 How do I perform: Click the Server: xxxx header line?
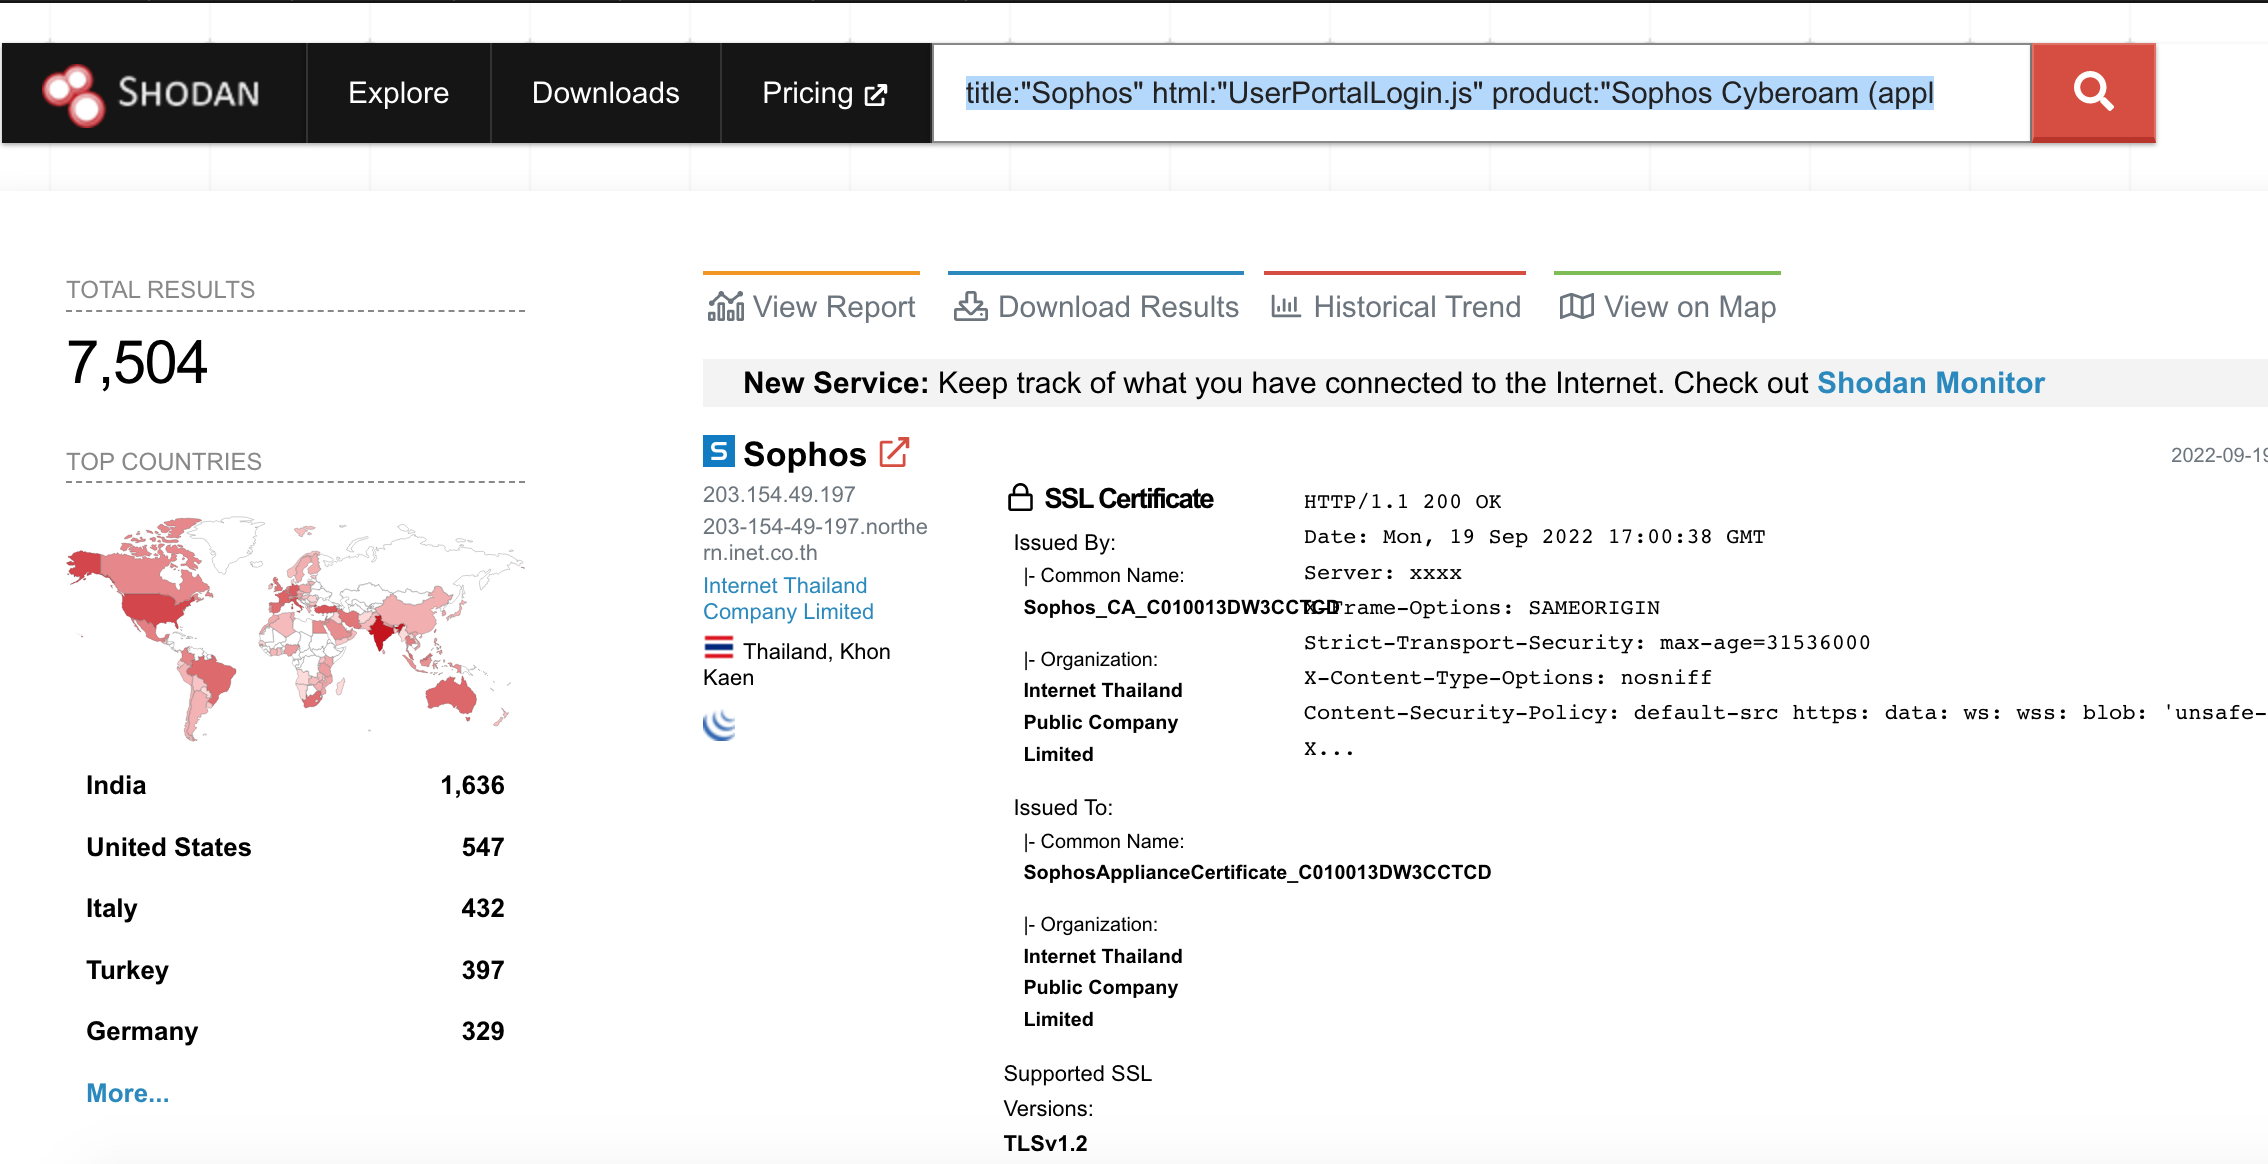pyautogui.click(x=1382, y=572)
